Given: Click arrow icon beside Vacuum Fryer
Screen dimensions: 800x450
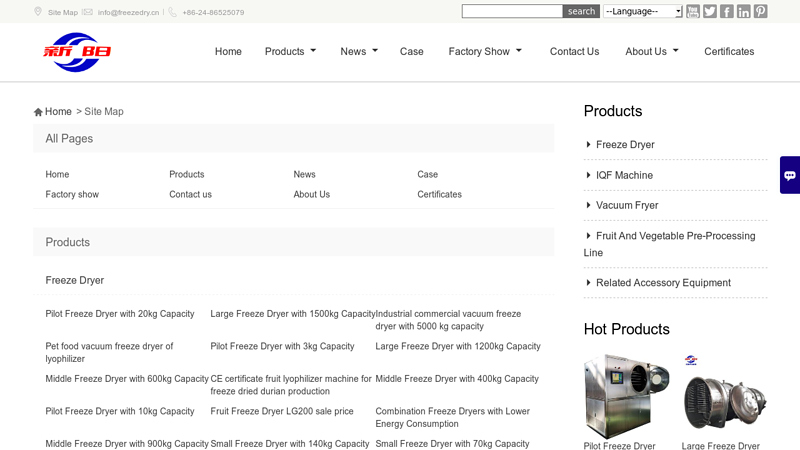Looking at the screenshot, I should point(588,205).
